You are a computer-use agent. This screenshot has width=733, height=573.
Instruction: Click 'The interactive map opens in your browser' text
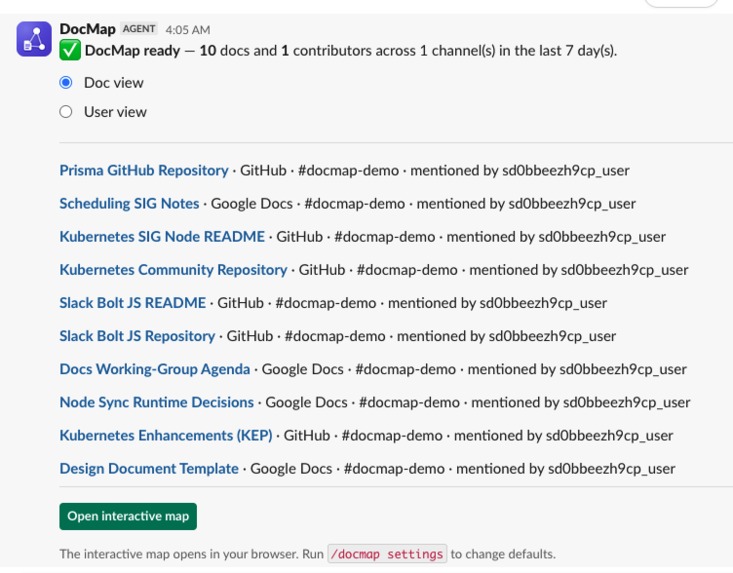(x=178, y=554)
